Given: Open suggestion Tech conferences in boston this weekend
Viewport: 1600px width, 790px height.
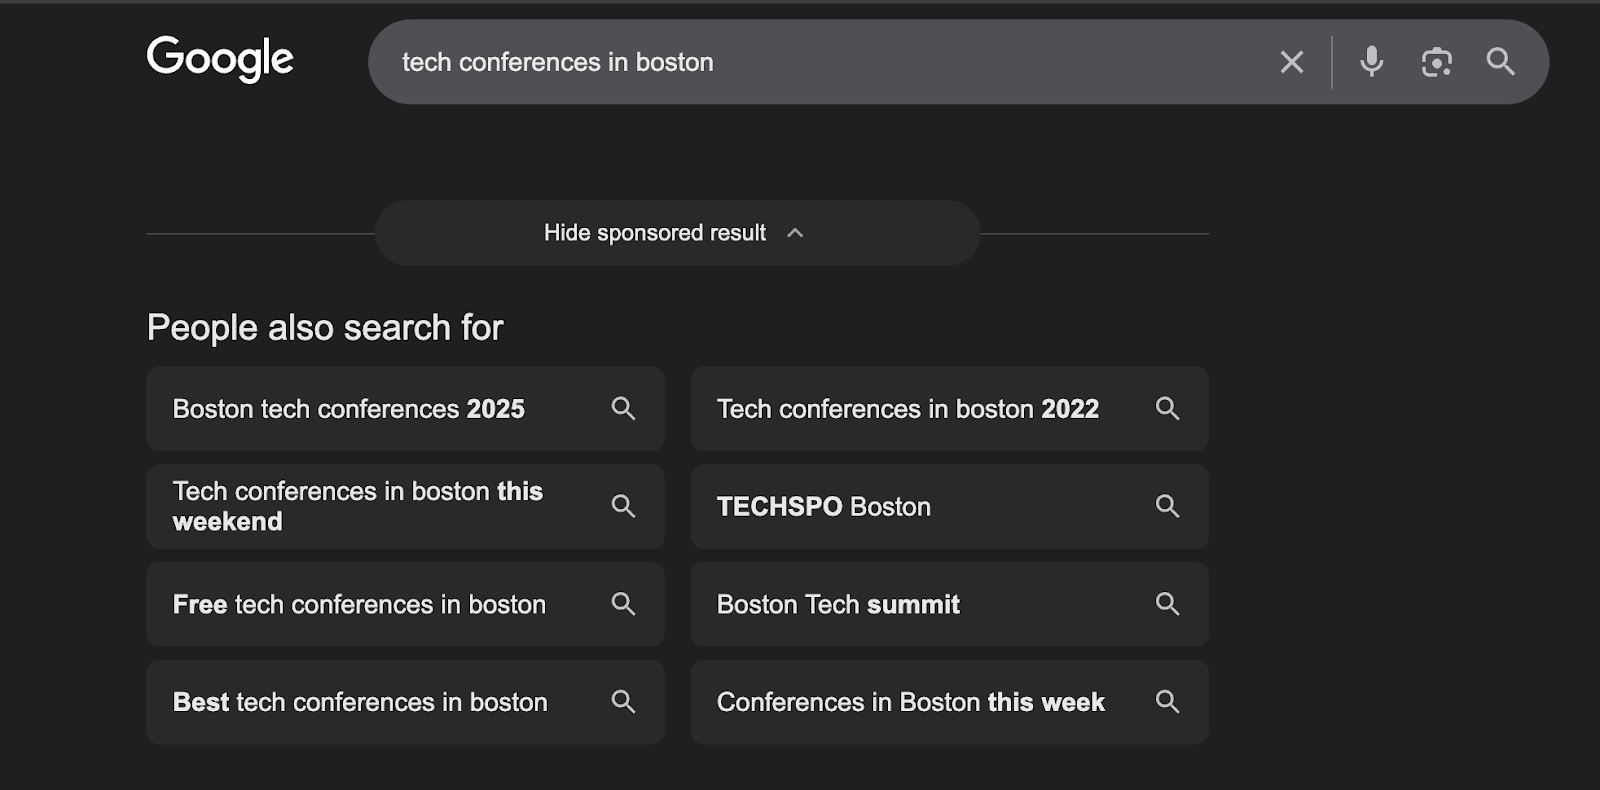Looking at the screenshot, I should pyautogui.click(x=405, y=506).
